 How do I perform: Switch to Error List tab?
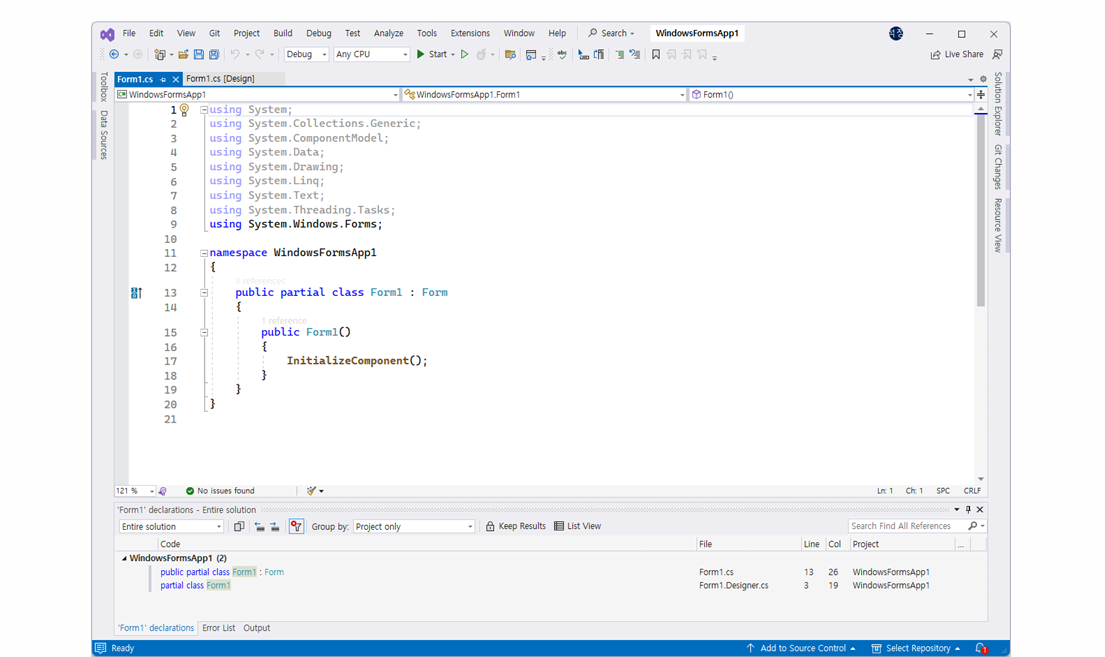click(218, 628)
